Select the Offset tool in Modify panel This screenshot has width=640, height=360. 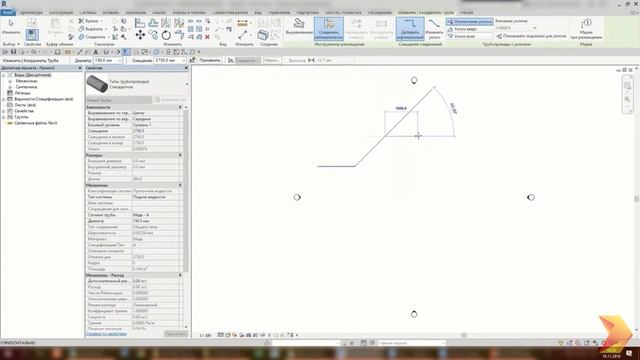(x=153, y=22)
